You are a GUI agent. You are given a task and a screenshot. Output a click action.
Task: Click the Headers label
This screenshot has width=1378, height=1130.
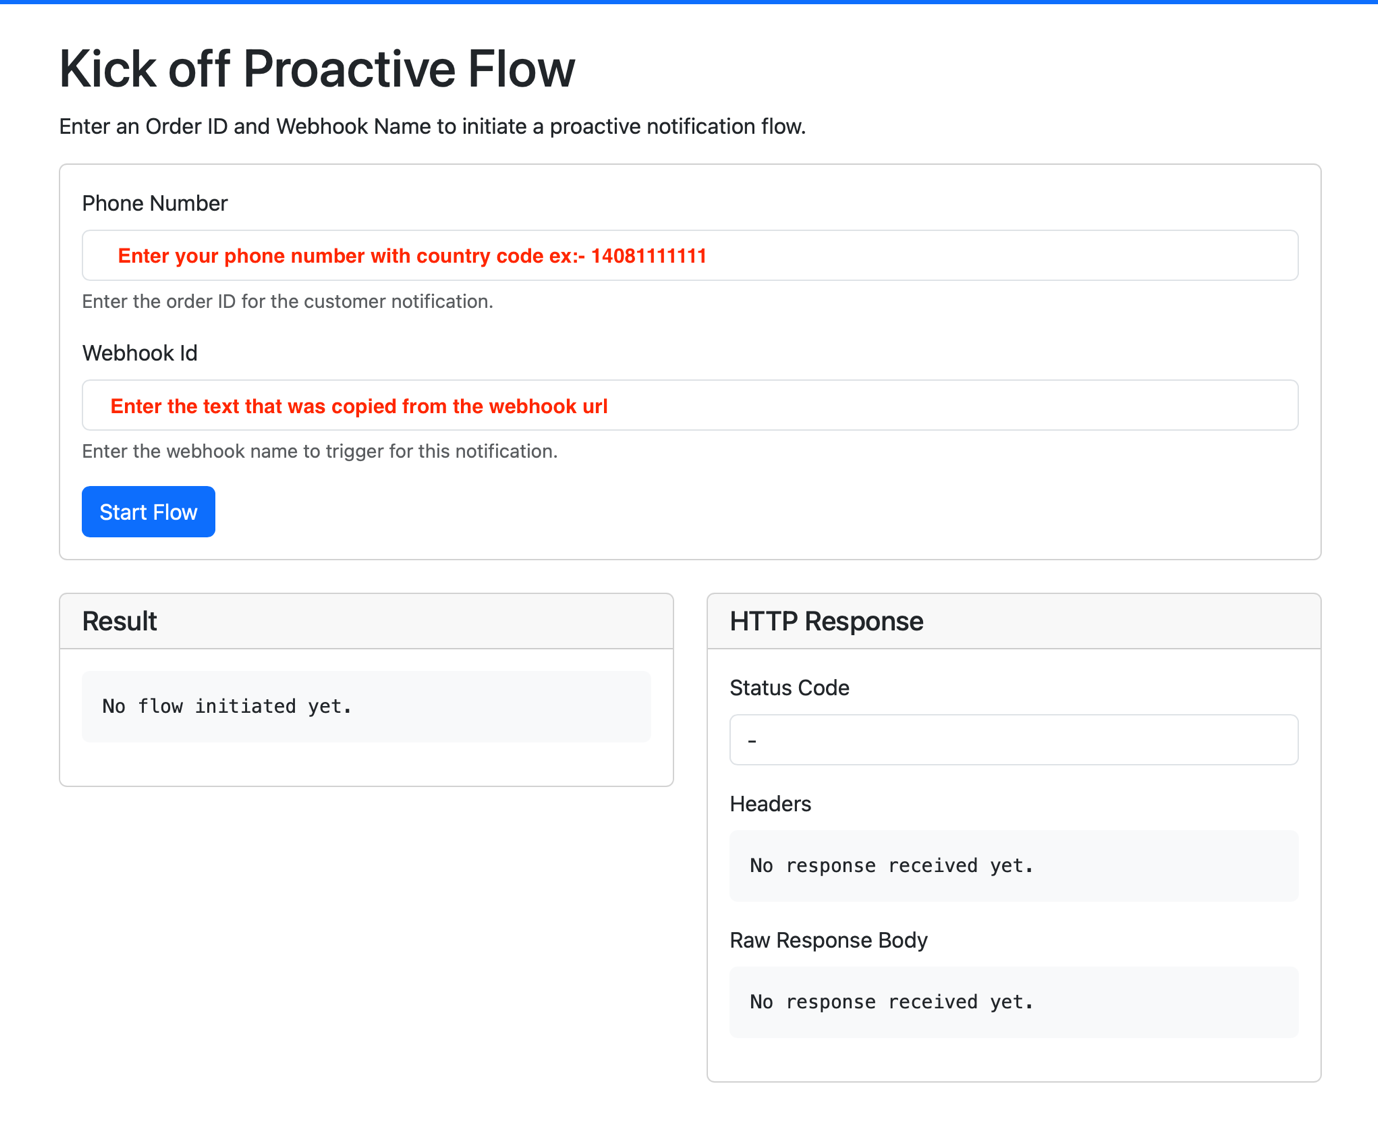click(770, 804)
